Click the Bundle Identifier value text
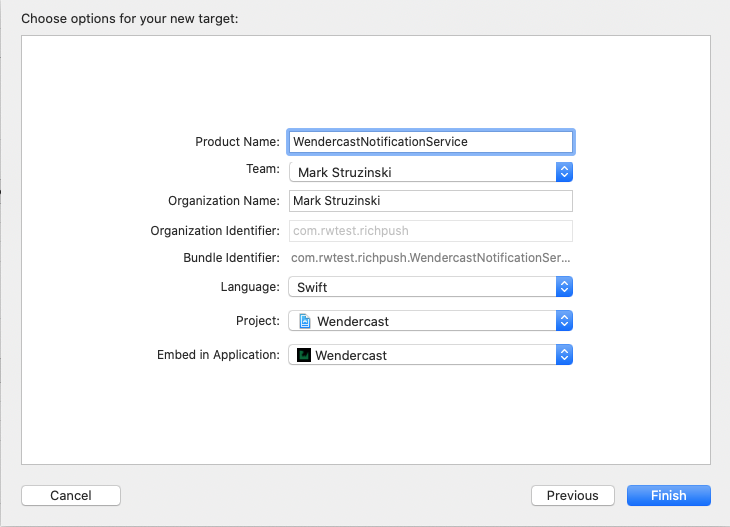Viewport: 730px width, 527px height. [430, 258]
